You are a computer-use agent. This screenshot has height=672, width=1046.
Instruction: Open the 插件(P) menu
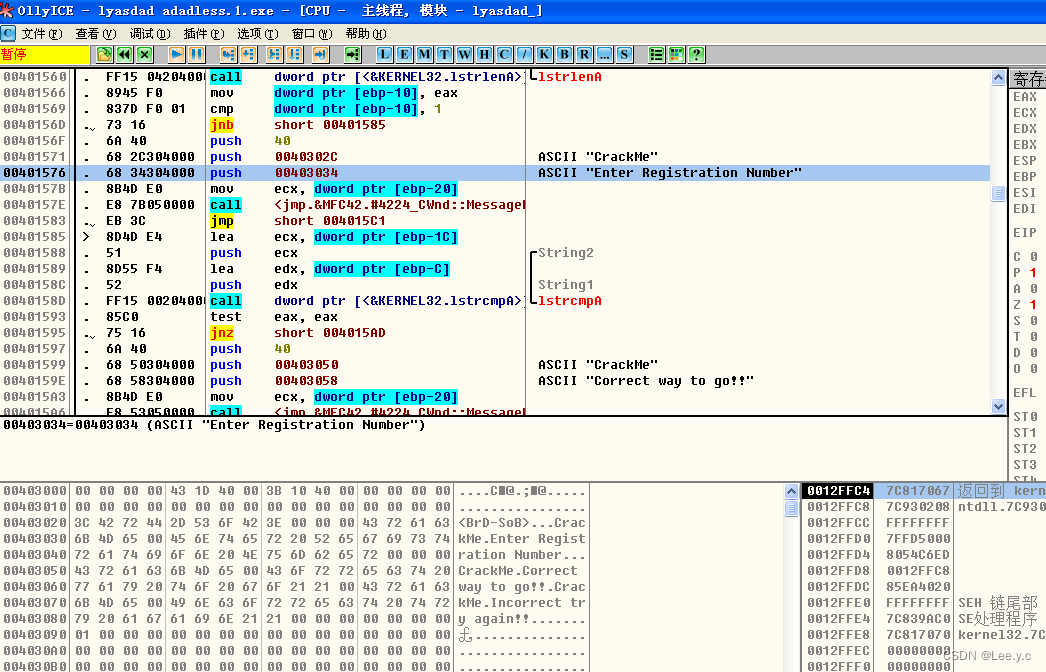pyautogui.click(x=203, y=33)
